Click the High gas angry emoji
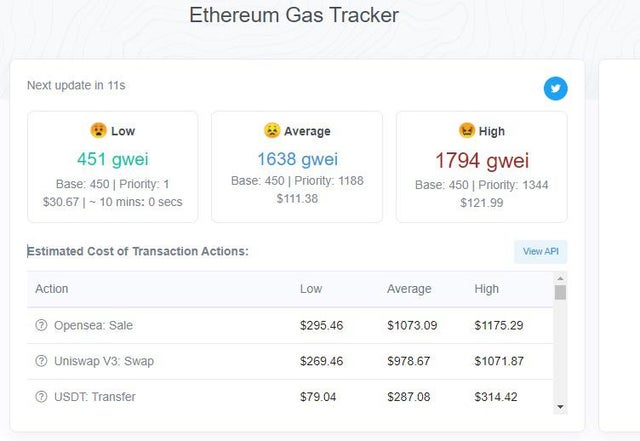 466,130
